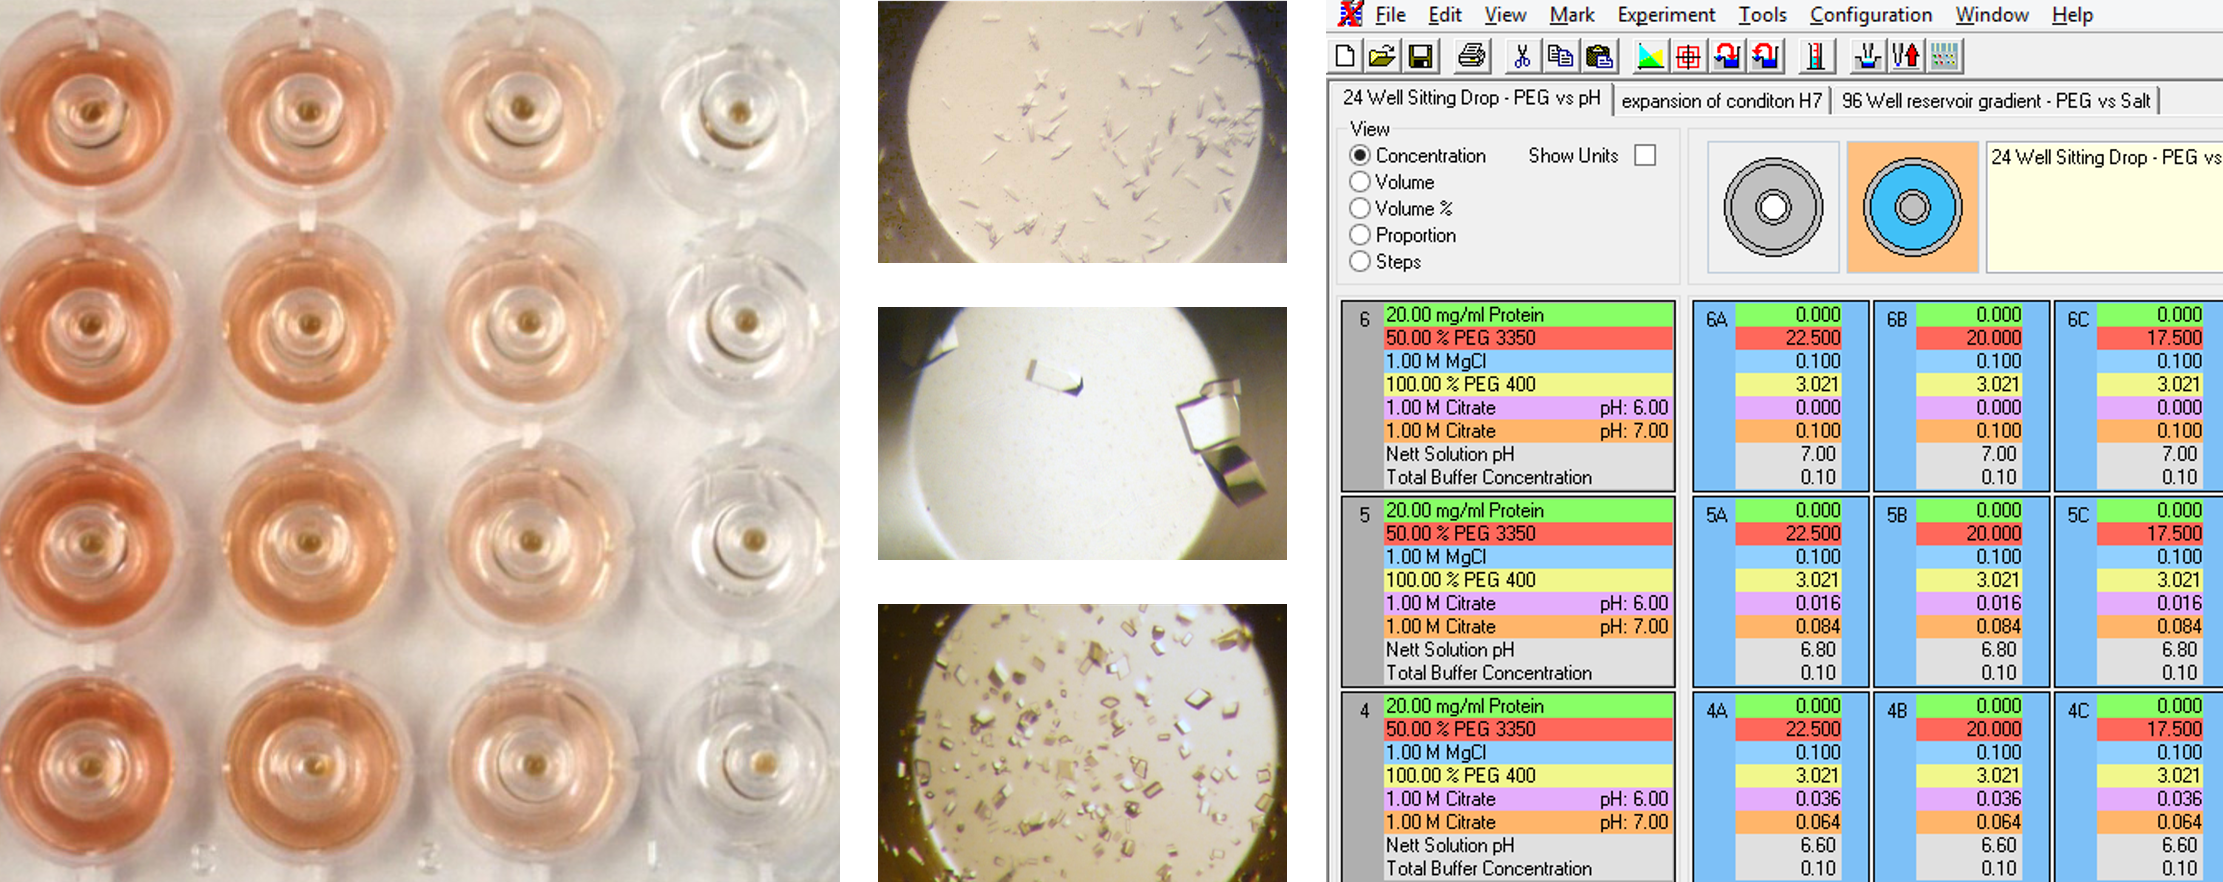Switch to '24 Well Sitting Drop - PEG vs pH' tab
Viewport: 2223px width, 882px height.
coord(1471,98)
